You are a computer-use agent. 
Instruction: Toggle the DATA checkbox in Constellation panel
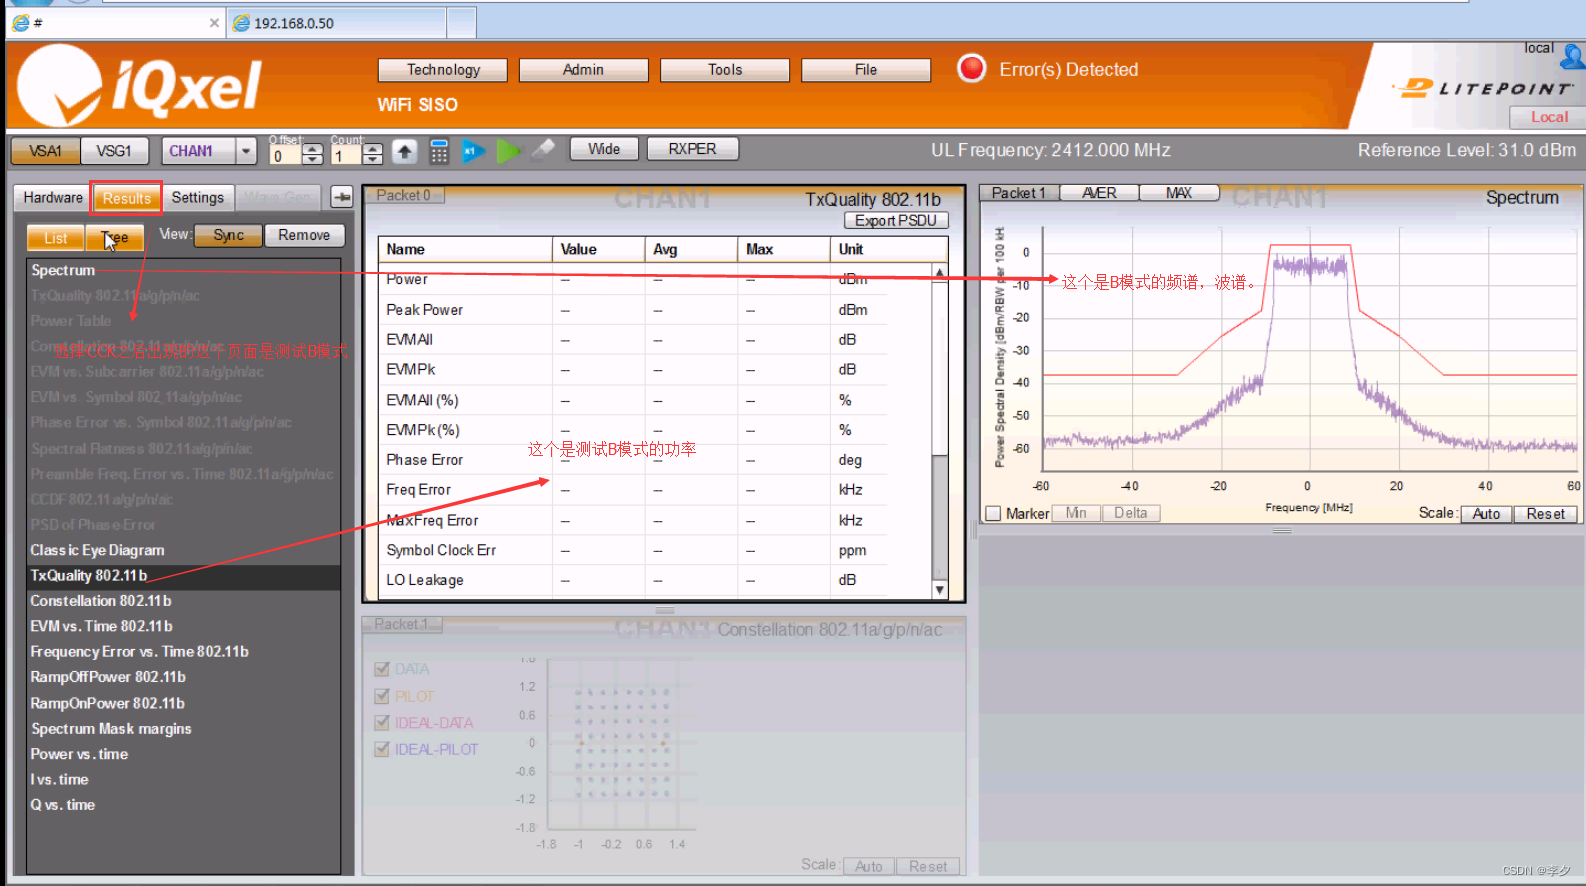[x=381, y=669]
